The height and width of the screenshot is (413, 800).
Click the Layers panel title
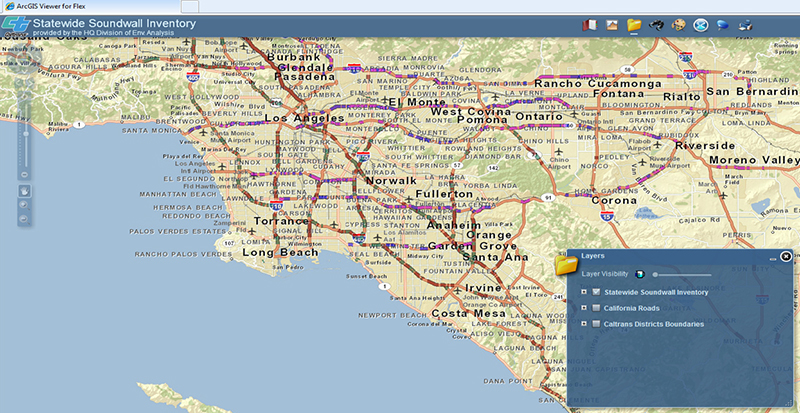(x=593, y=256)
